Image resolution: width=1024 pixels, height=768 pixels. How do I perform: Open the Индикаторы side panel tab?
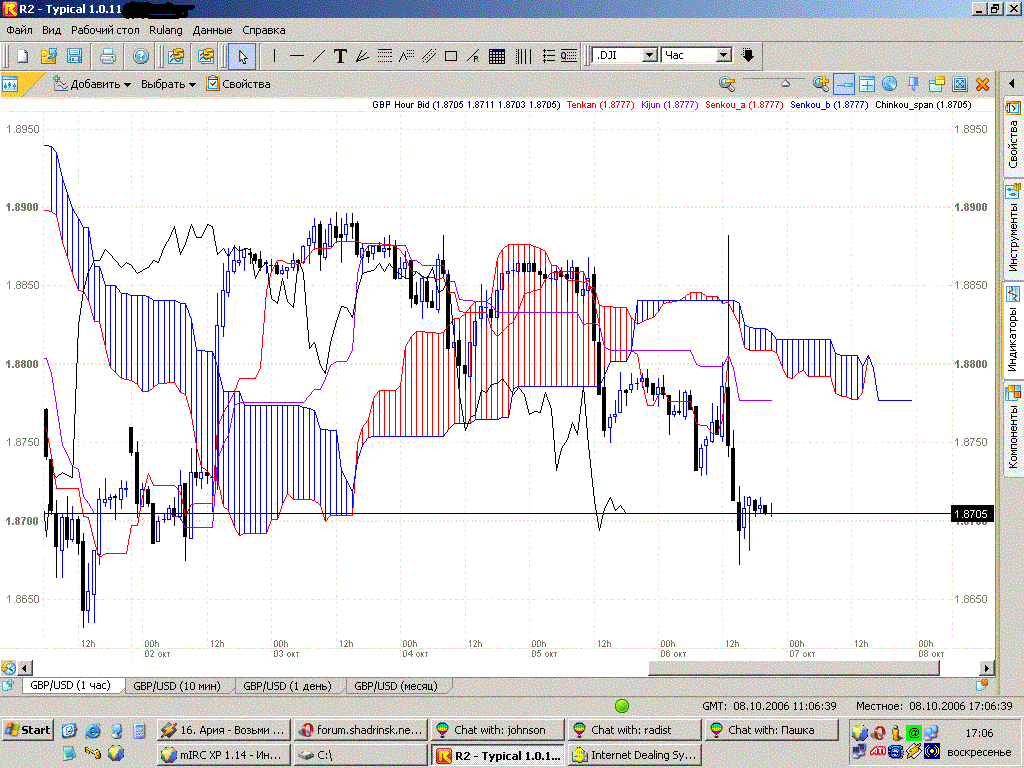click(x=1013, y=330)
